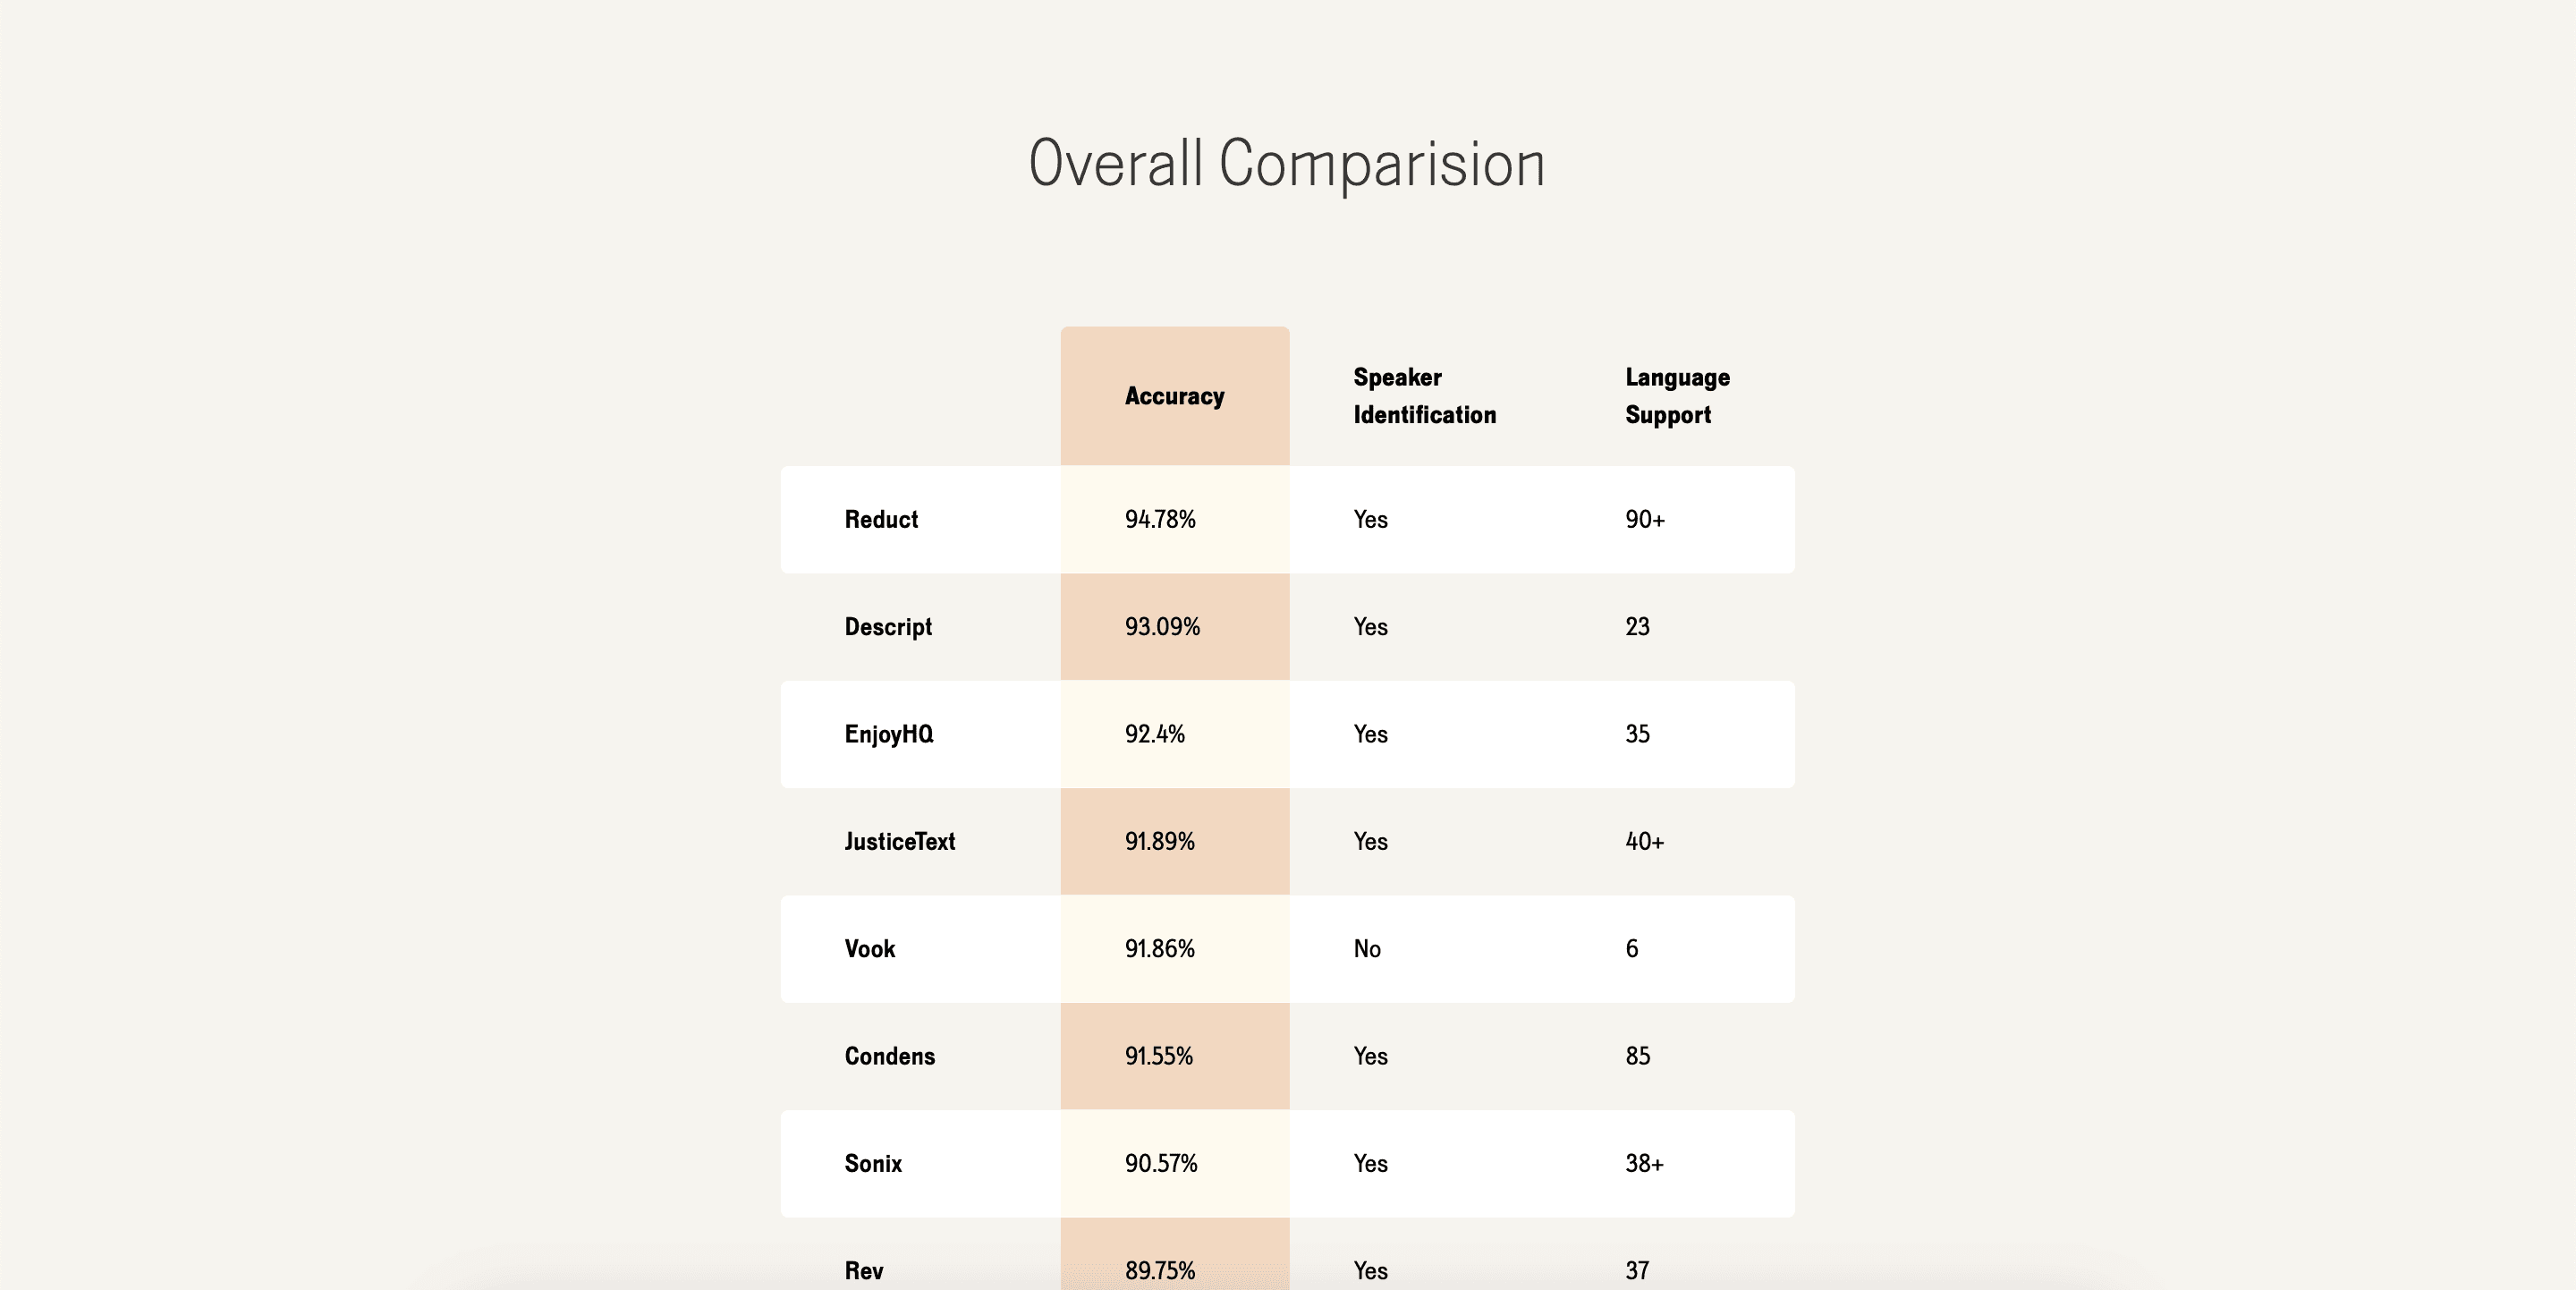Select the EnjoyHQ row name

(889, 734)
